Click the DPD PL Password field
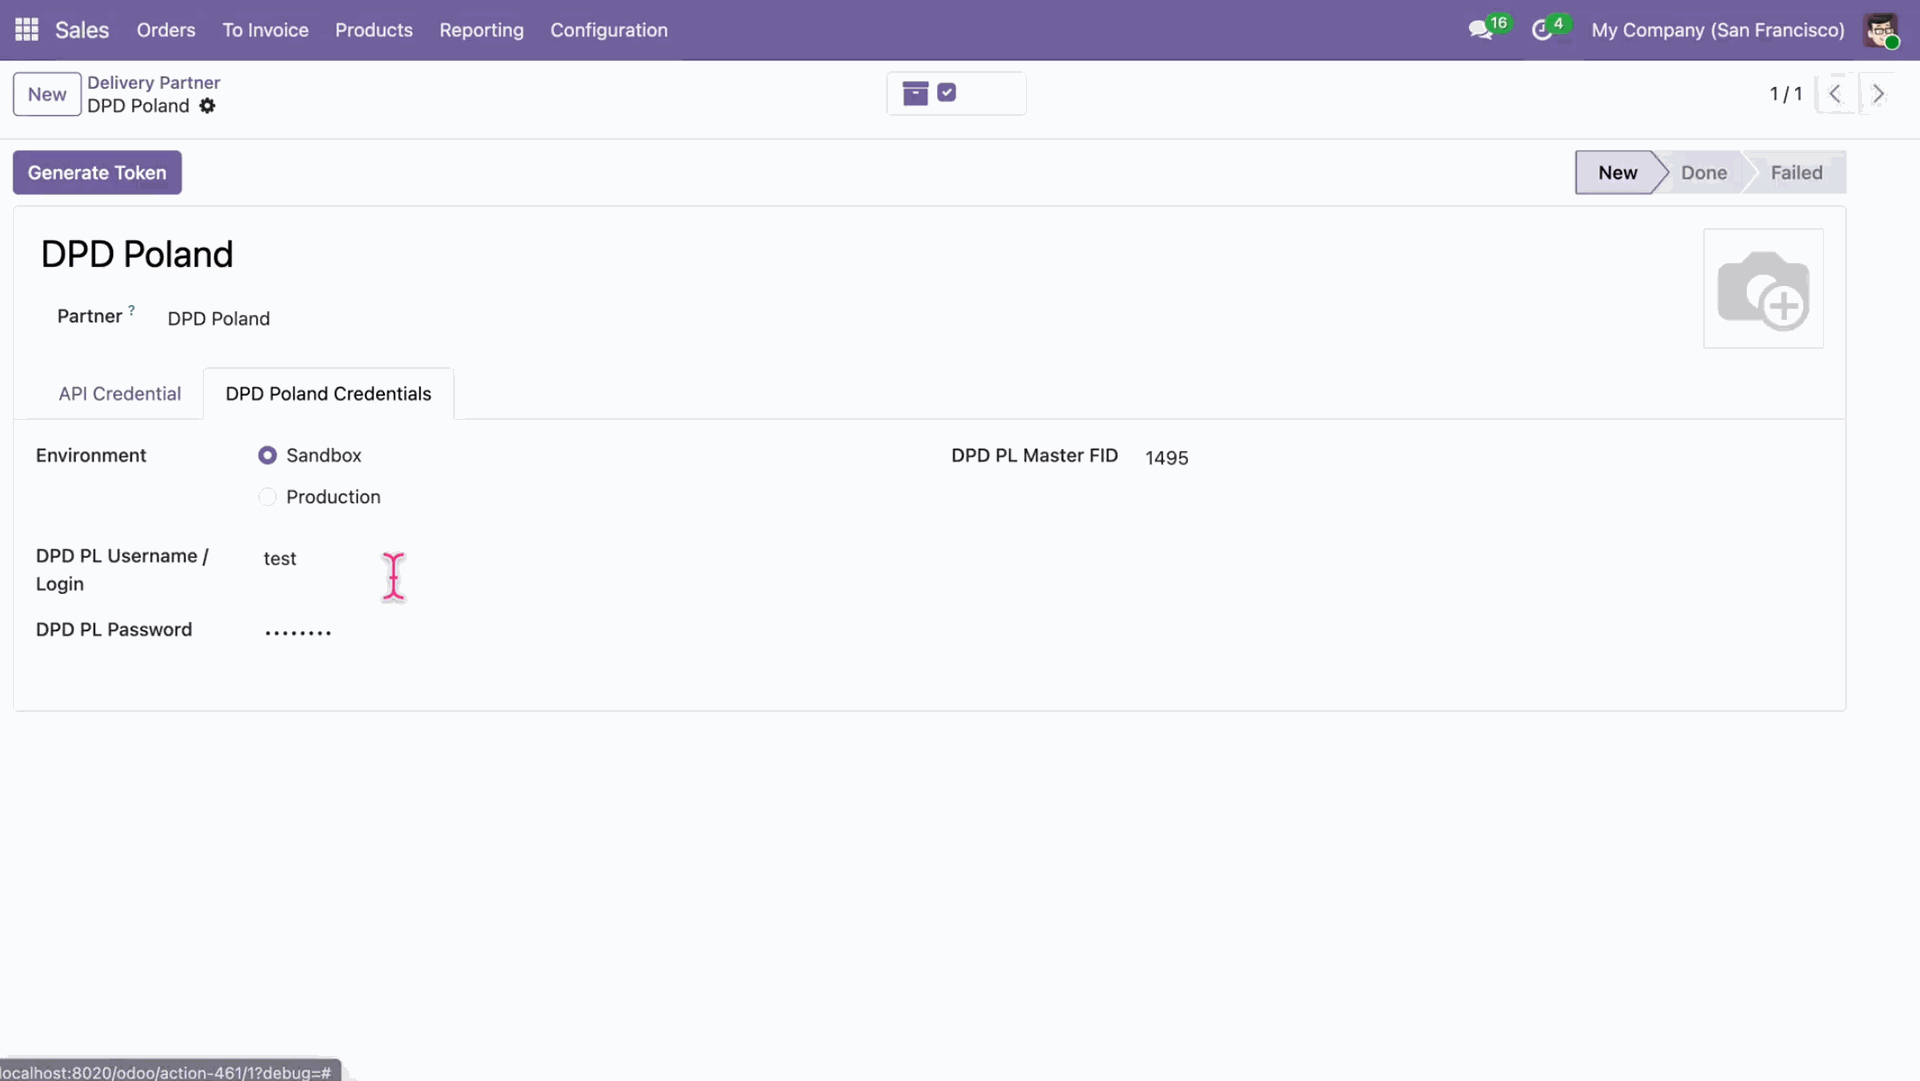 (298, 631)
